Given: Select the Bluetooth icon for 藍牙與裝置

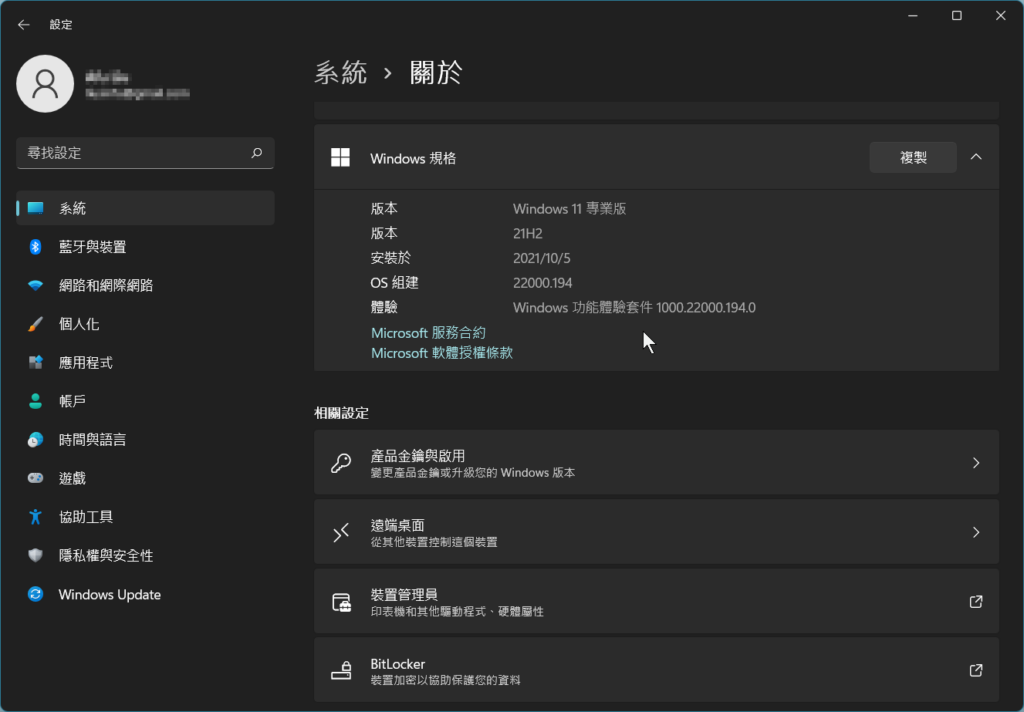Looking at the screenshot, I should coord(35,246).
